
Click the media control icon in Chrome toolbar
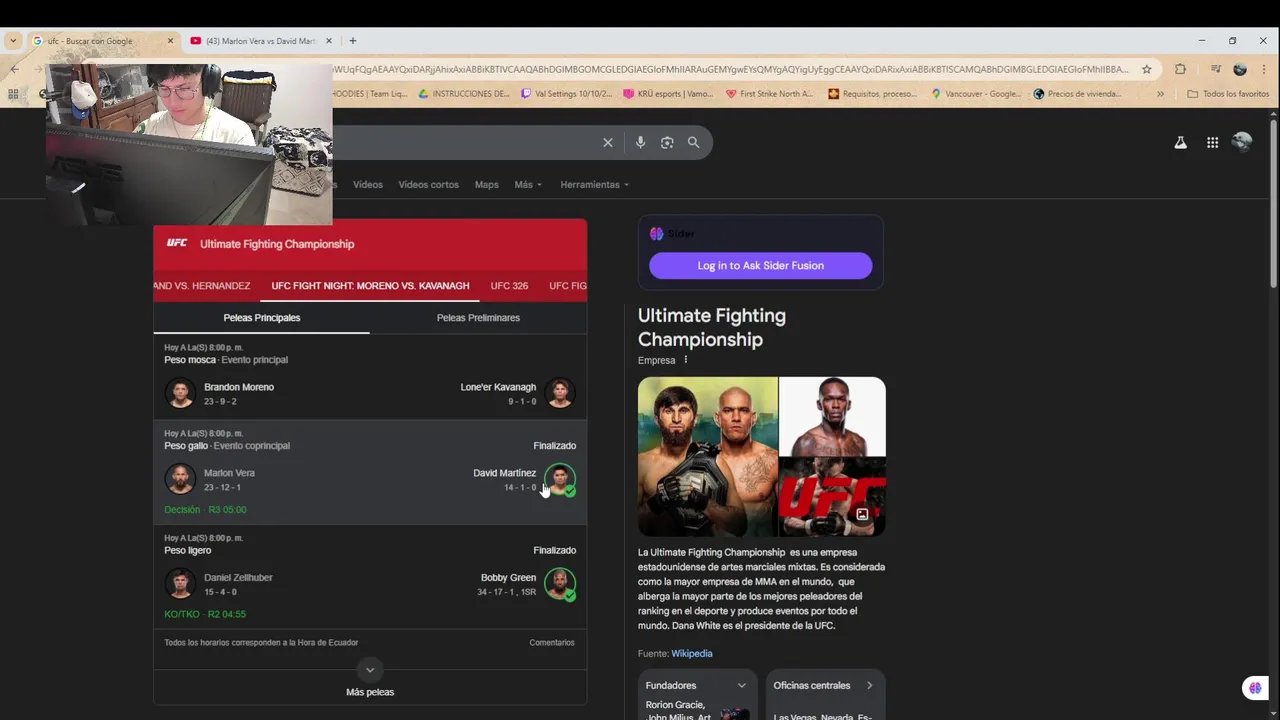point(1215,69)
